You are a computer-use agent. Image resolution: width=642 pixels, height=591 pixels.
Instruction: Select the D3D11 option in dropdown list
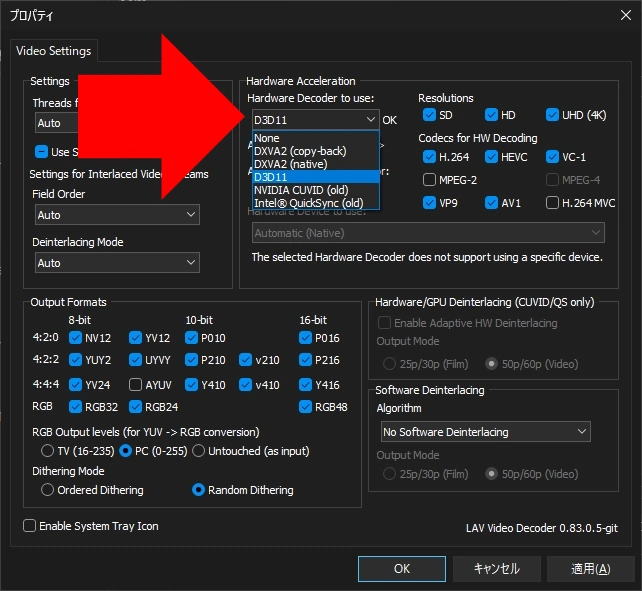pyautogui.click(x=316, y=177)
